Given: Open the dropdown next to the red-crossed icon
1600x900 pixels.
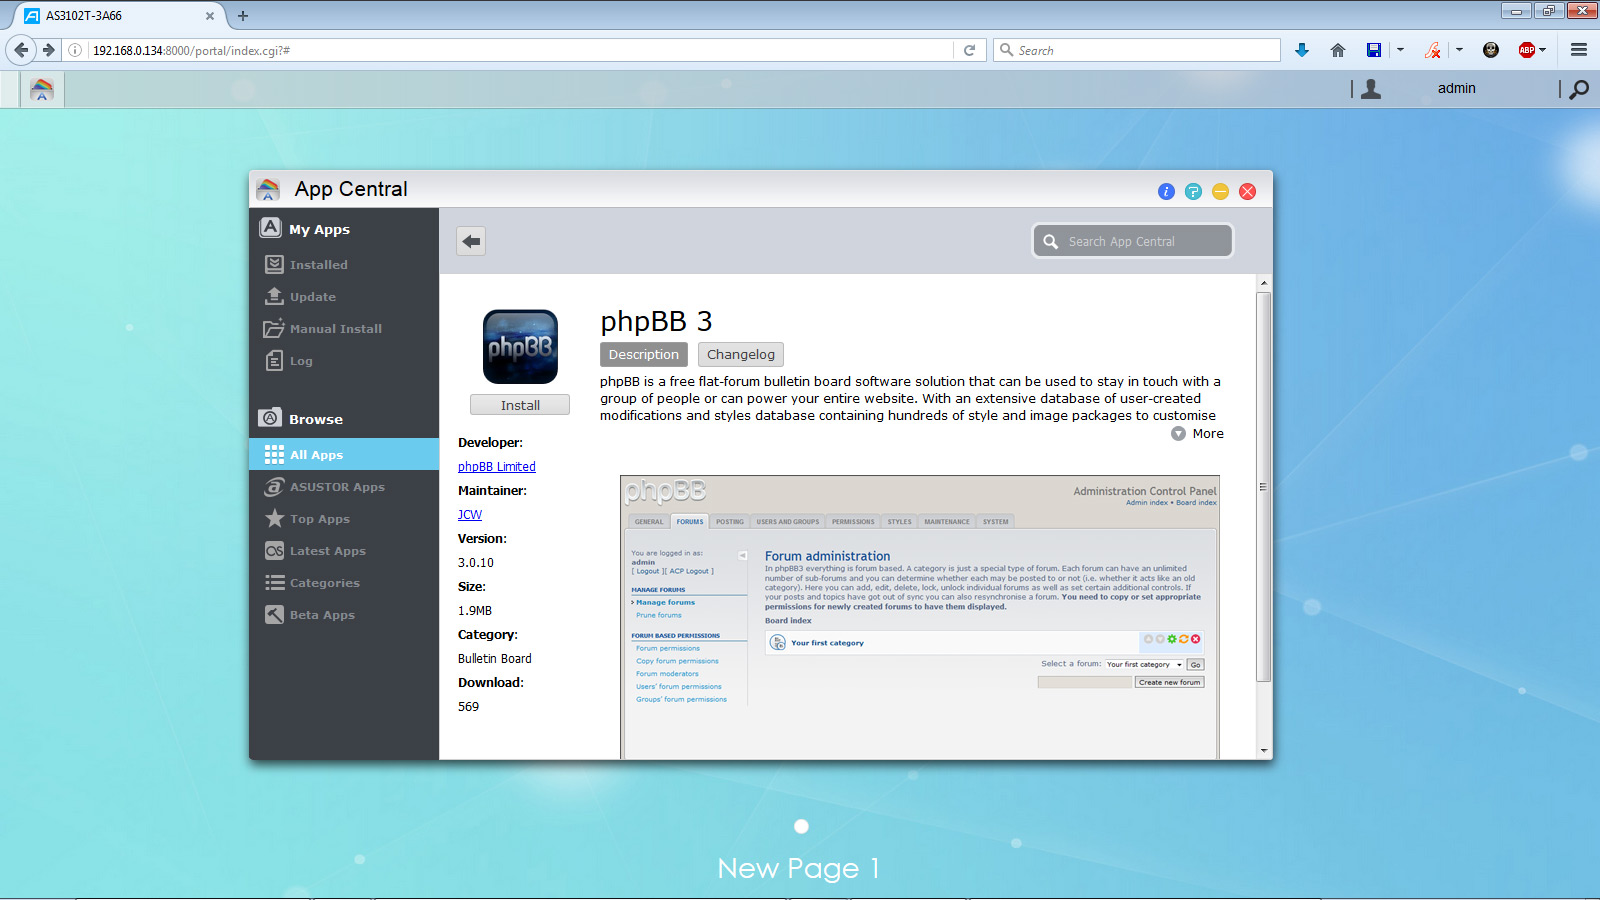Looking at the screenshot, I should click(x=1459, y=50).
